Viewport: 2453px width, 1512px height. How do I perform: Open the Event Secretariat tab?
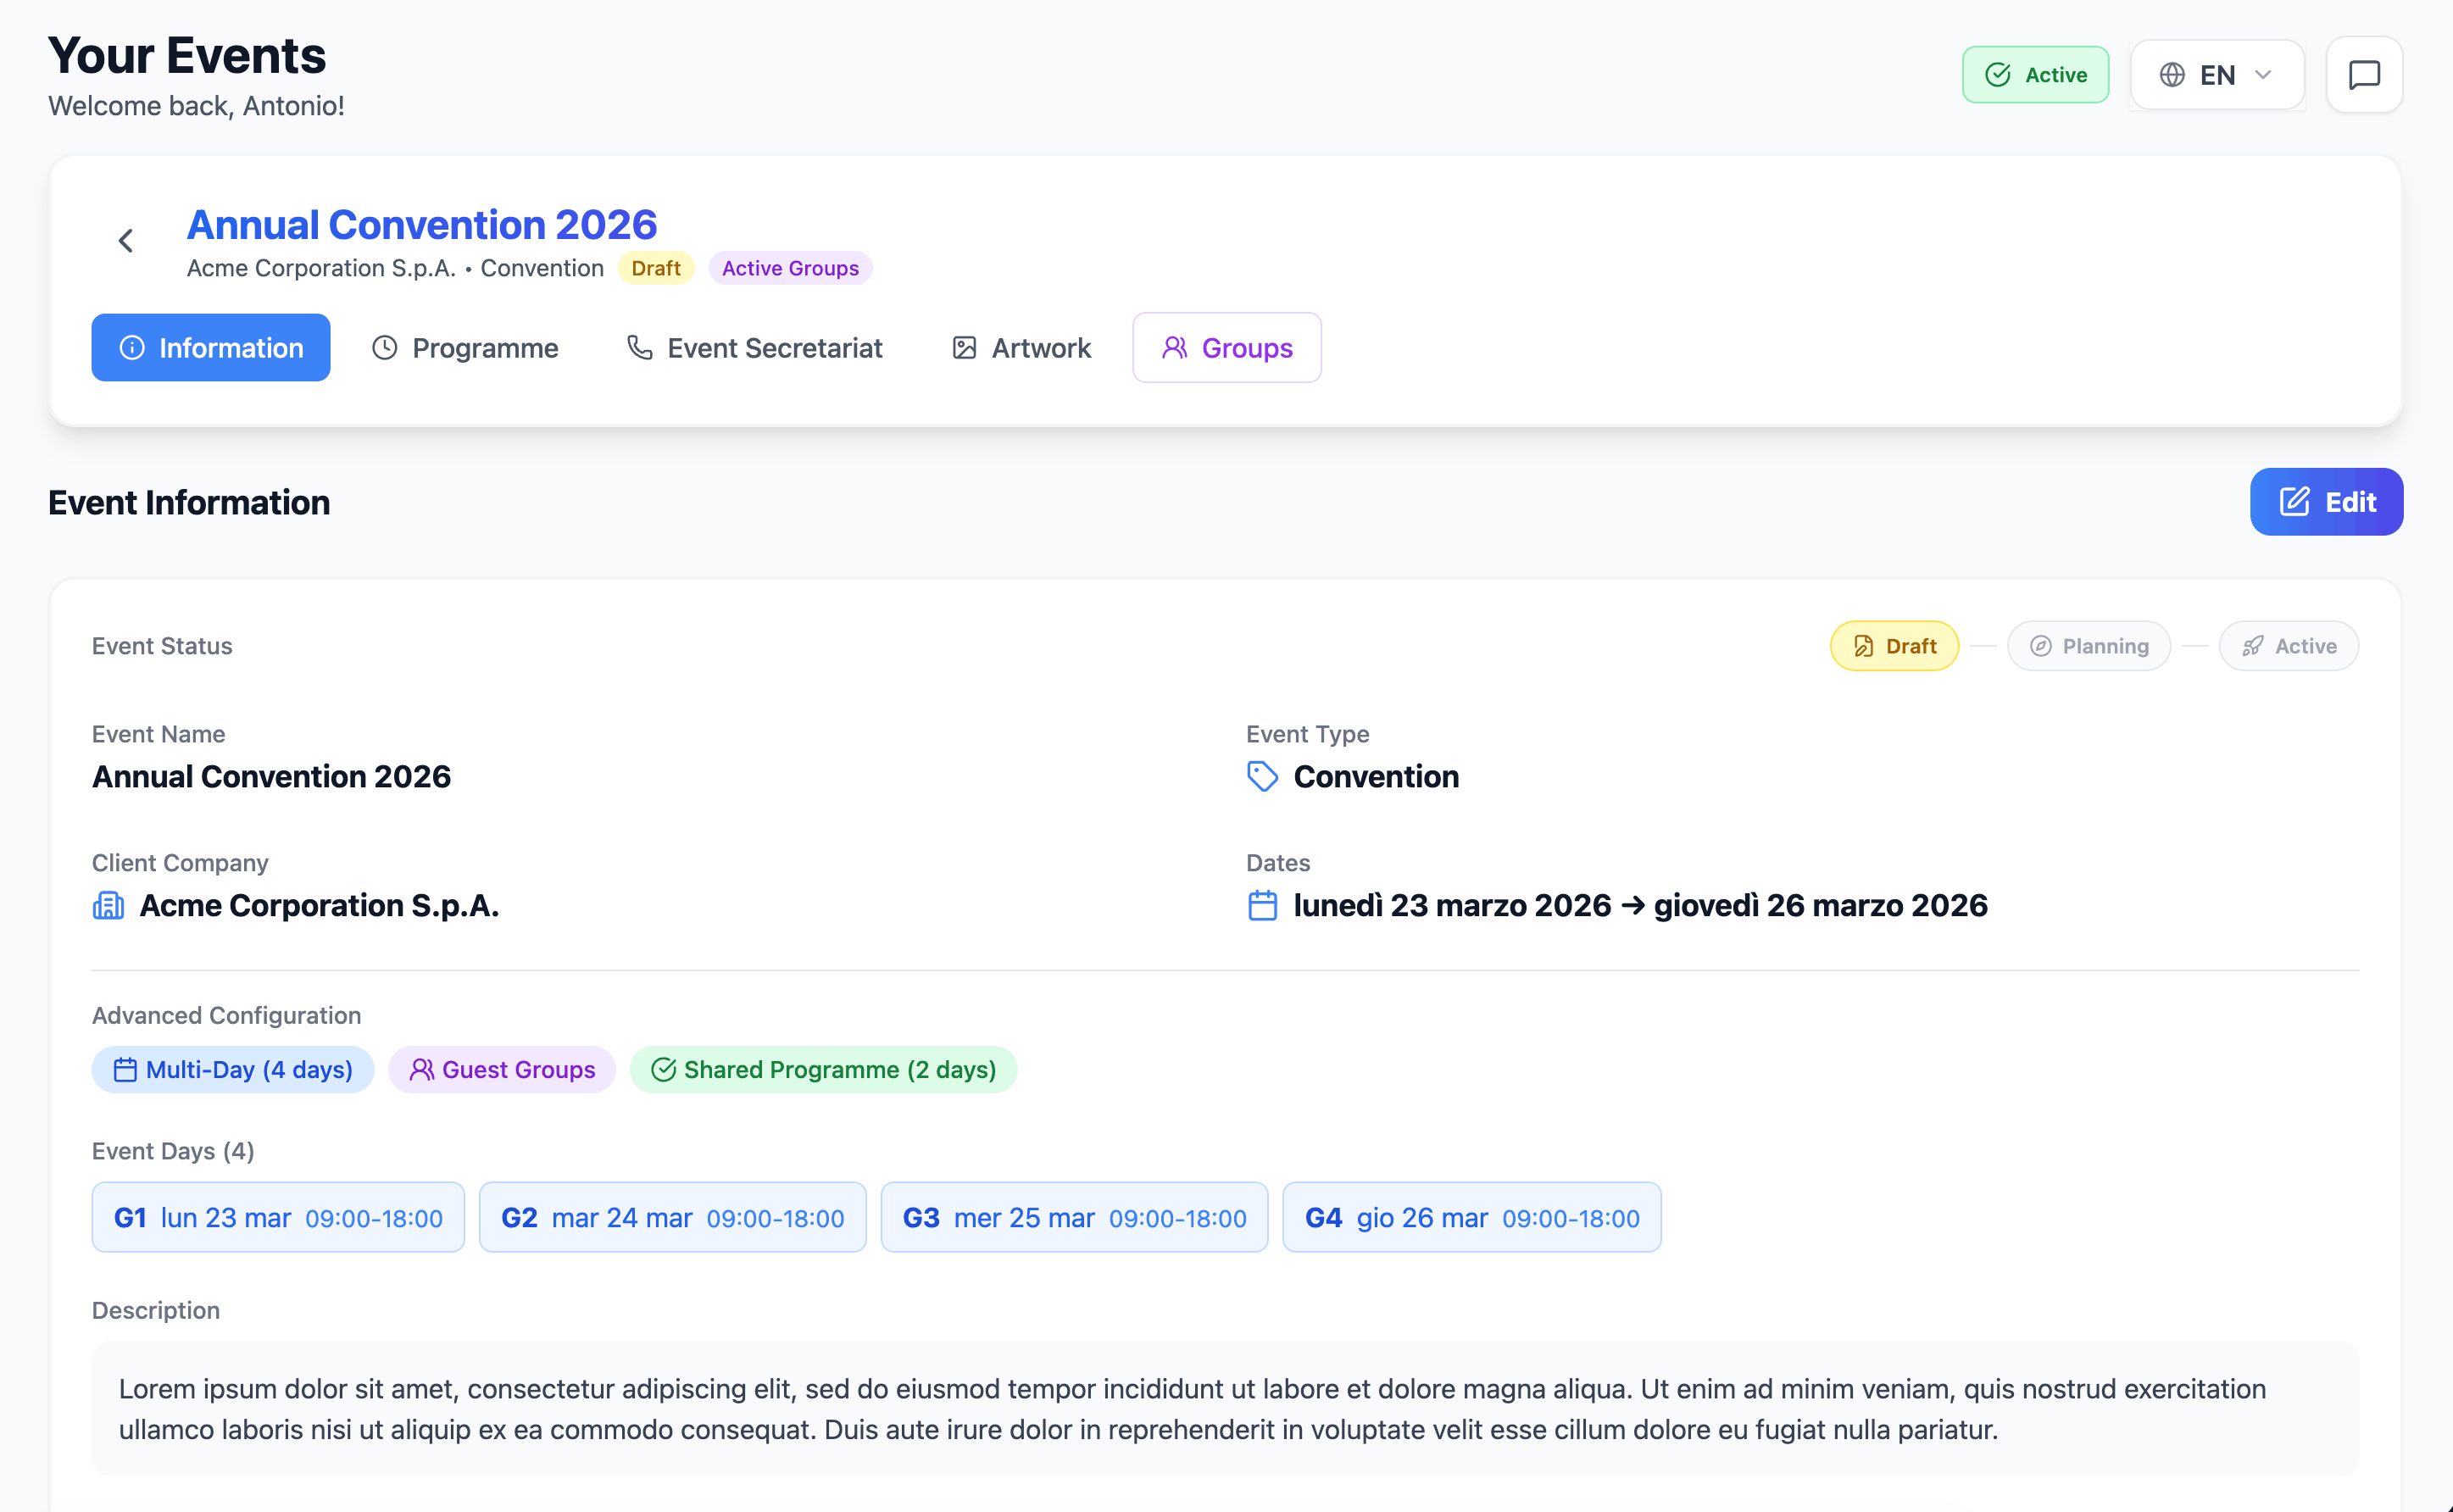755,347
